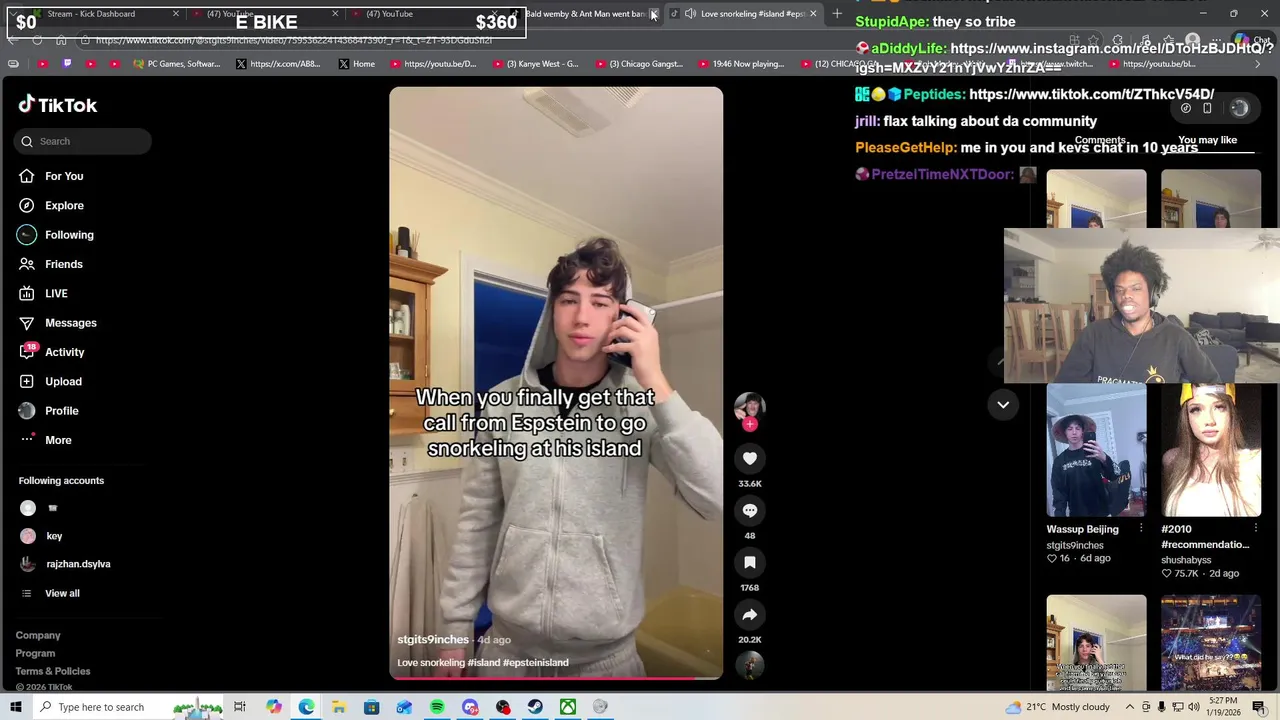Open the #epsteinisland hashtag link
Image resolution: width=1280 pixels, height=720 pixels.
[x=536, y=663]
